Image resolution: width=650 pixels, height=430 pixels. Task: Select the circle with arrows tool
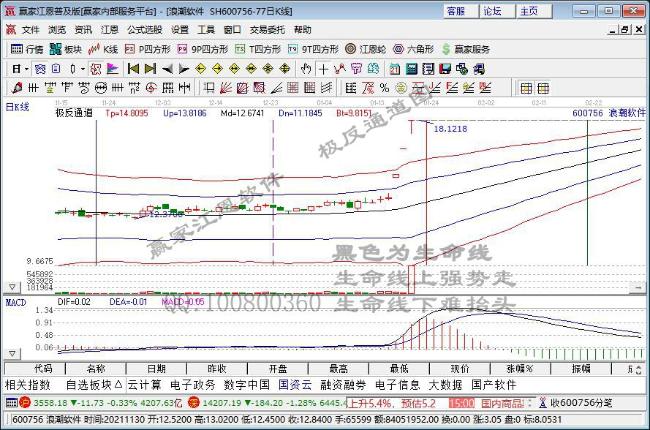(101, 88)
